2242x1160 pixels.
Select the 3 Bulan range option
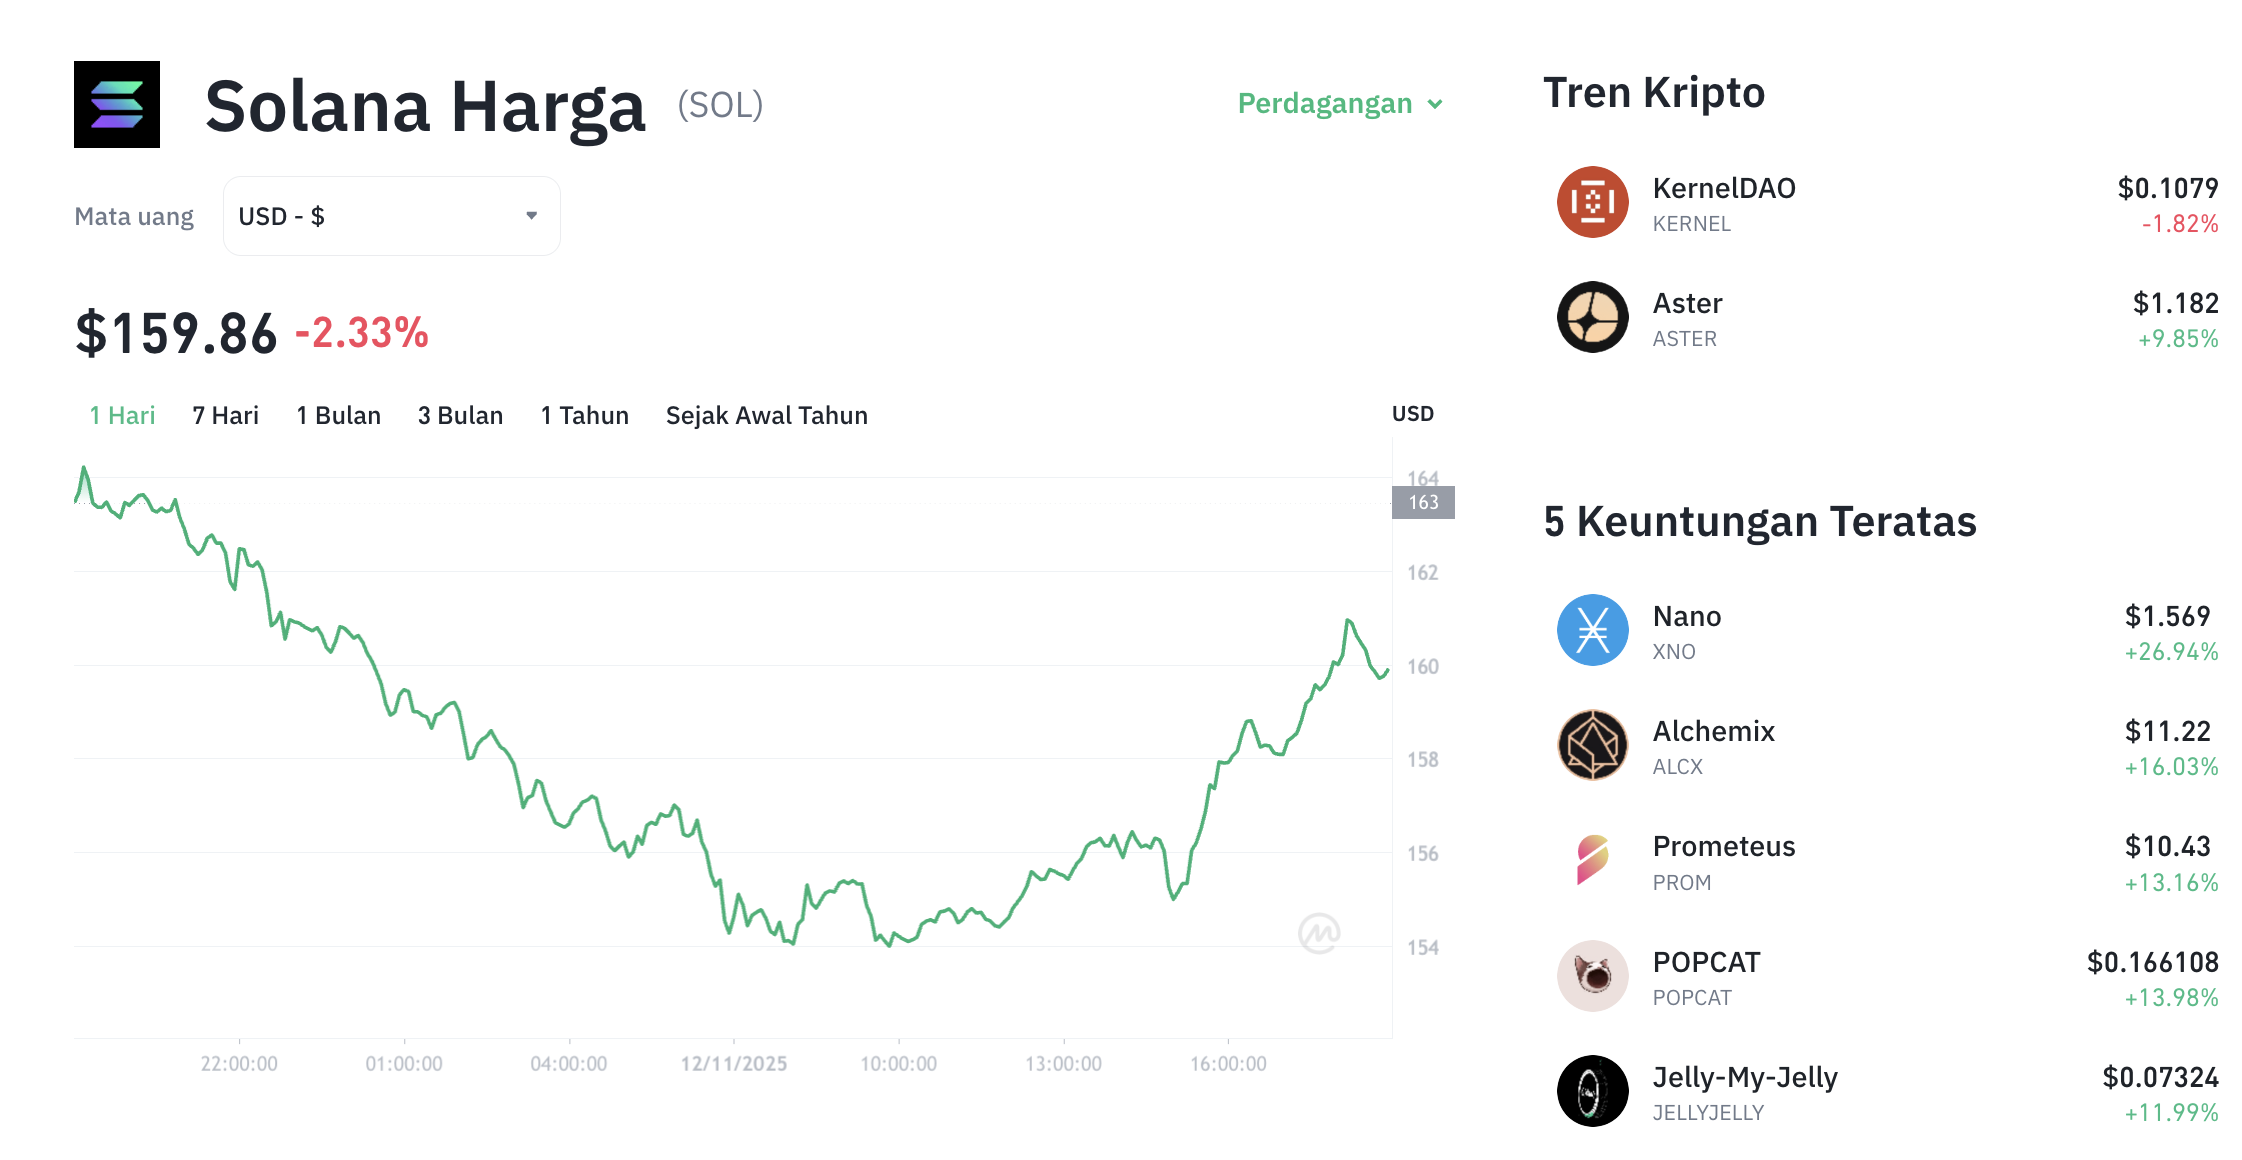pos(460,415)
